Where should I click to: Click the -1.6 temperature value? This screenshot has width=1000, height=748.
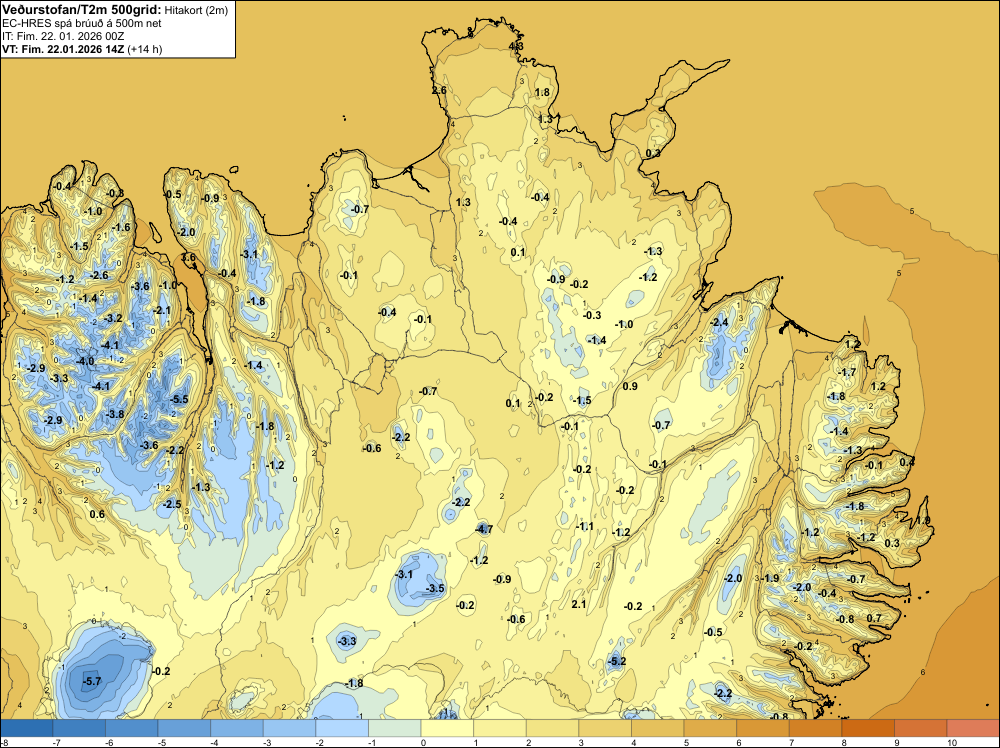click(x=121, y=227)
